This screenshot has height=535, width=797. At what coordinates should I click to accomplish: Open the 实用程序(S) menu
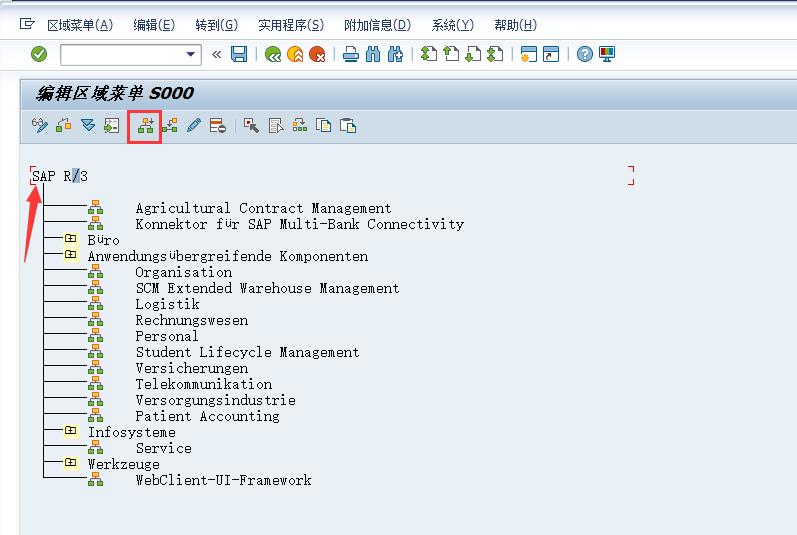pyautogui.click(x=290, y=25)
